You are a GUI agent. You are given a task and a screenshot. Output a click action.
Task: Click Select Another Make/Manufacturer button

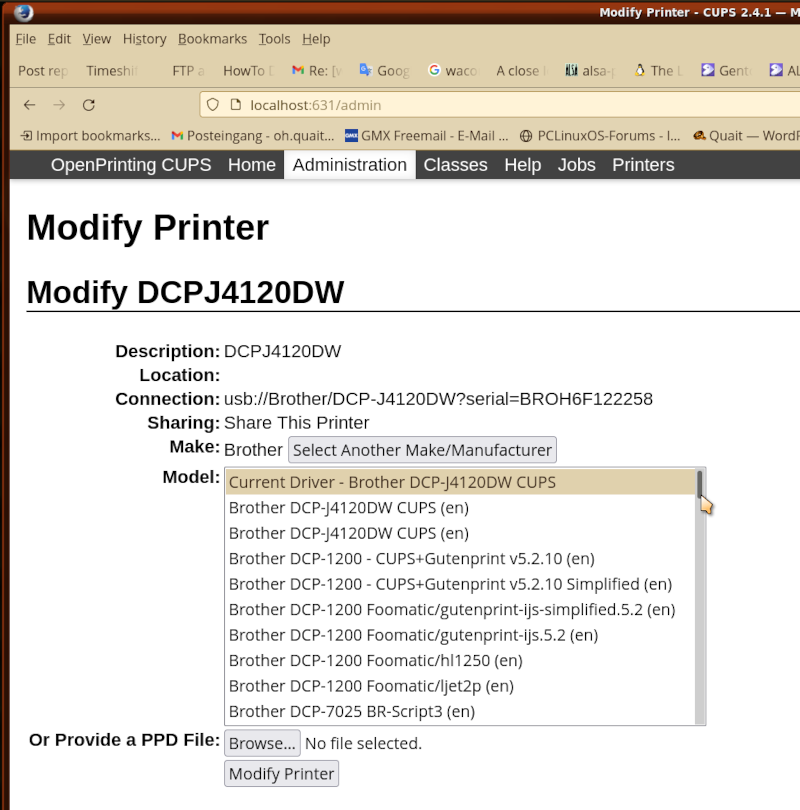coord(422,450)
